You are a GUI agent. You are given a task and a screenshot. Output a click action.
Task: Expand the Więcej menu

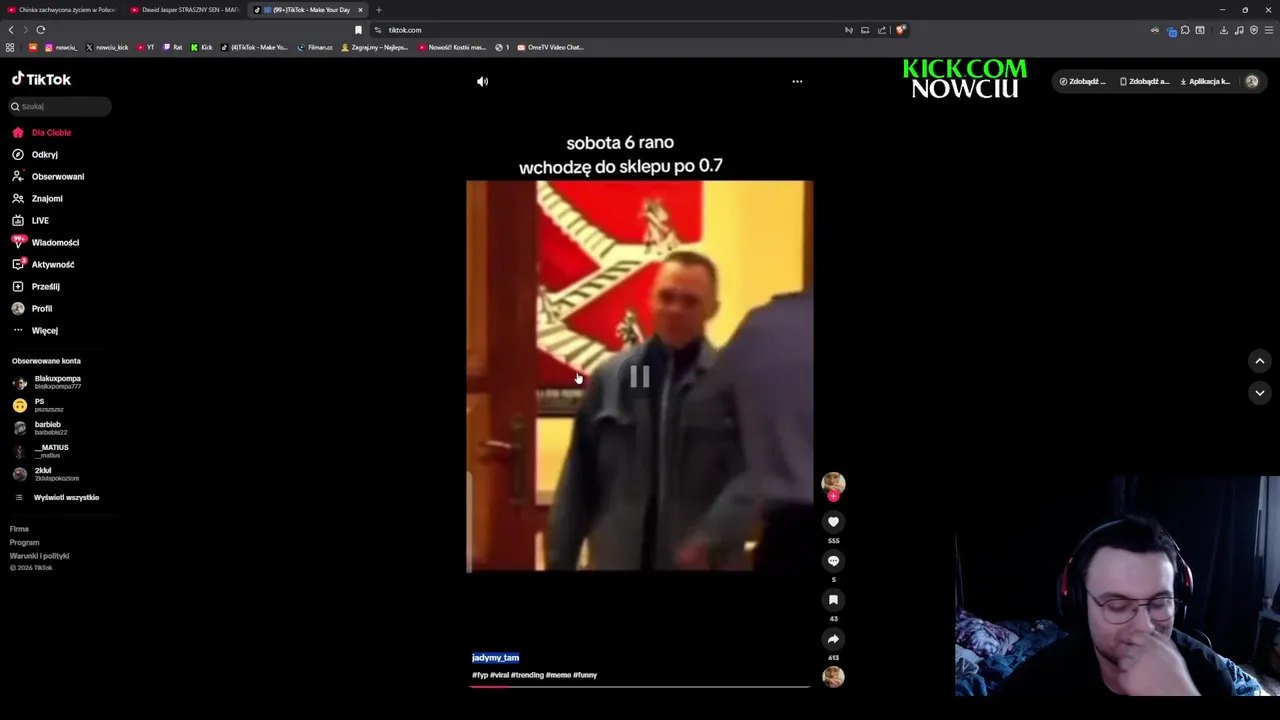[x=36, y=330]
